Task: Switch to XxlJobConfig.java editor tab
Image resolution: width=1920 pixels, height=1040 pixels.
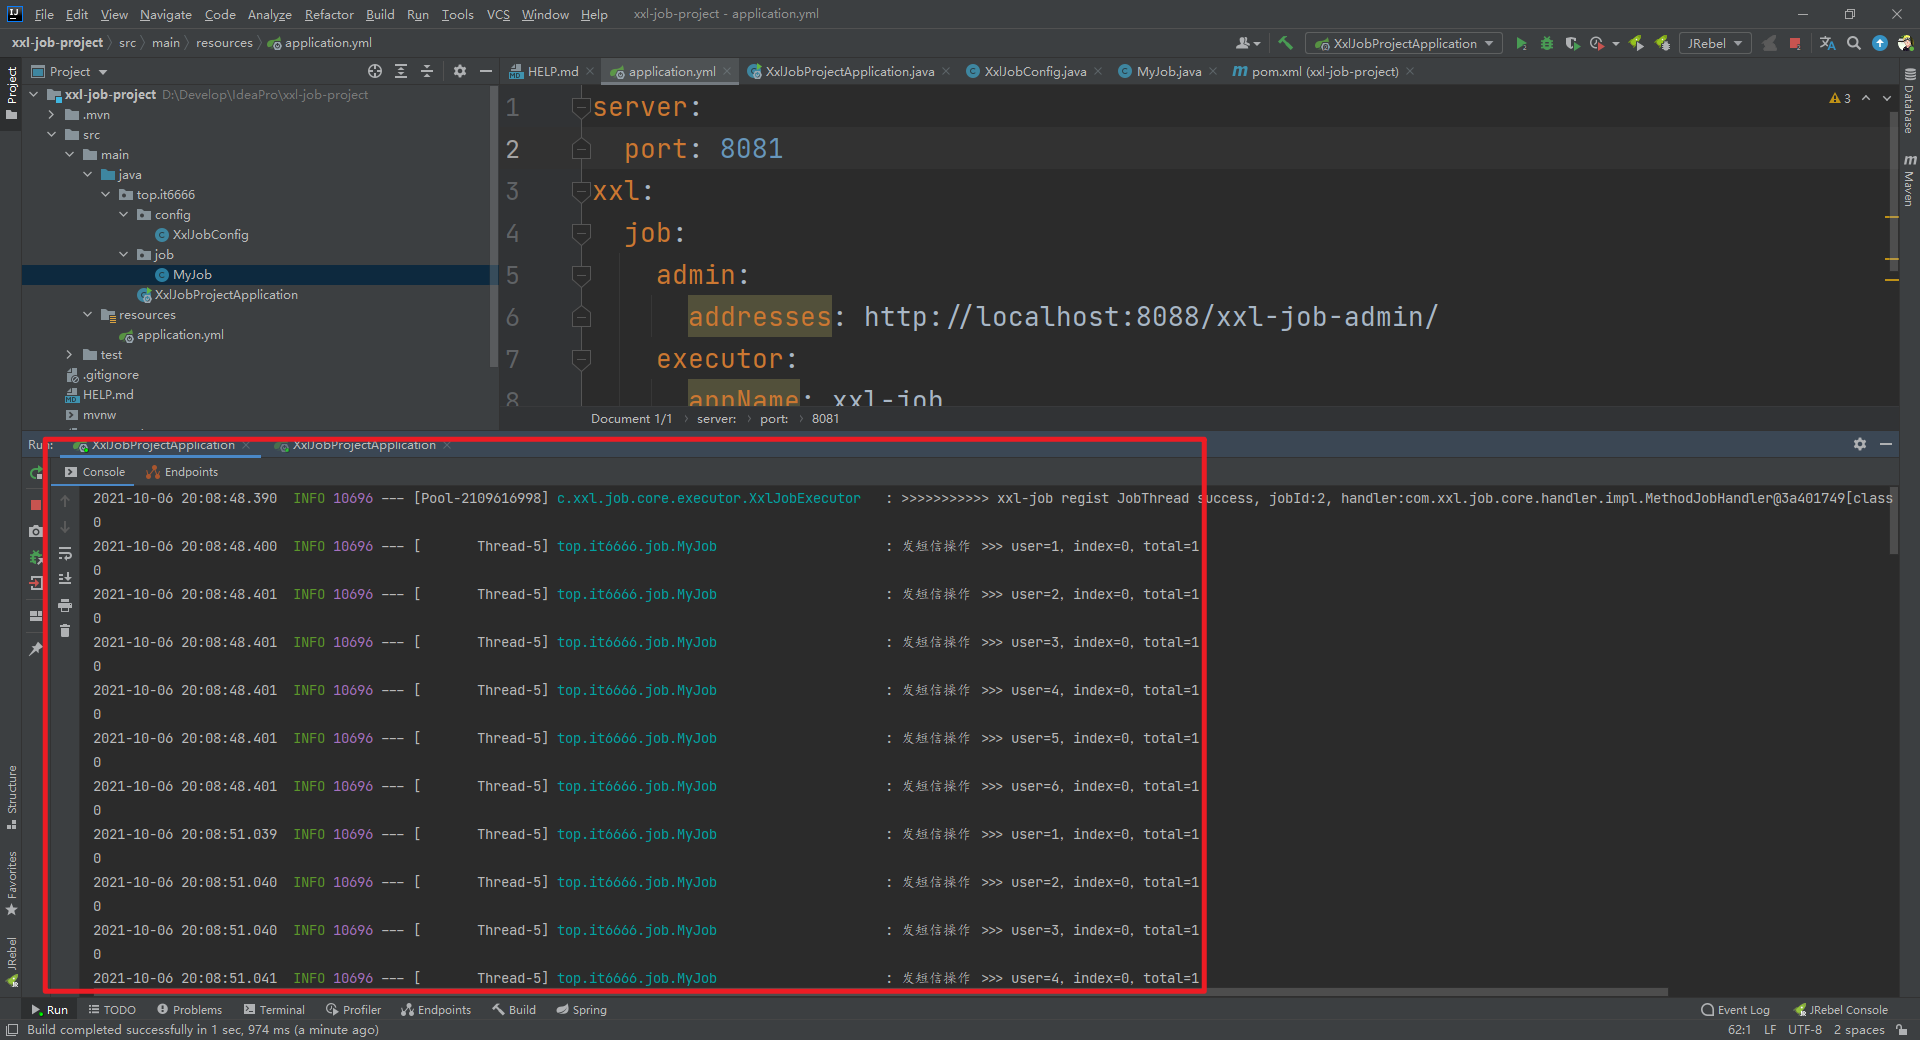Action: 1034,71
